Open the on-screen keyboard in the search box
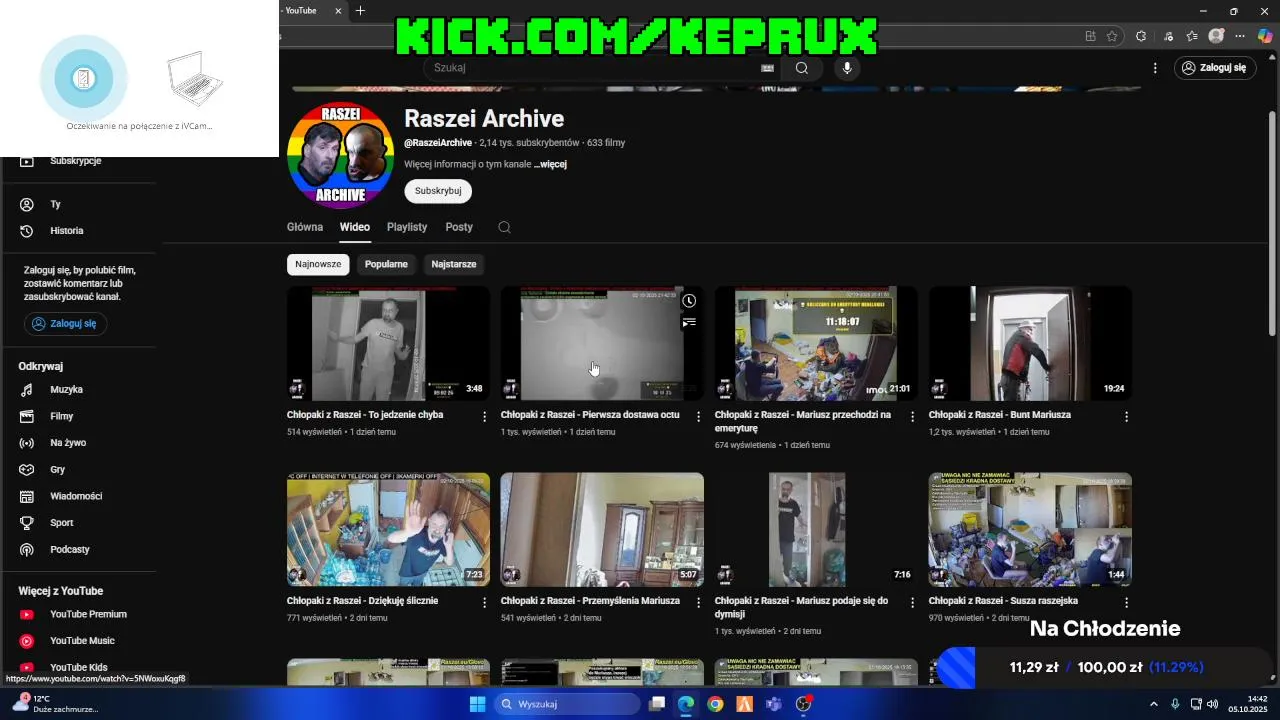1280x720 pixels. pos(767,68)
